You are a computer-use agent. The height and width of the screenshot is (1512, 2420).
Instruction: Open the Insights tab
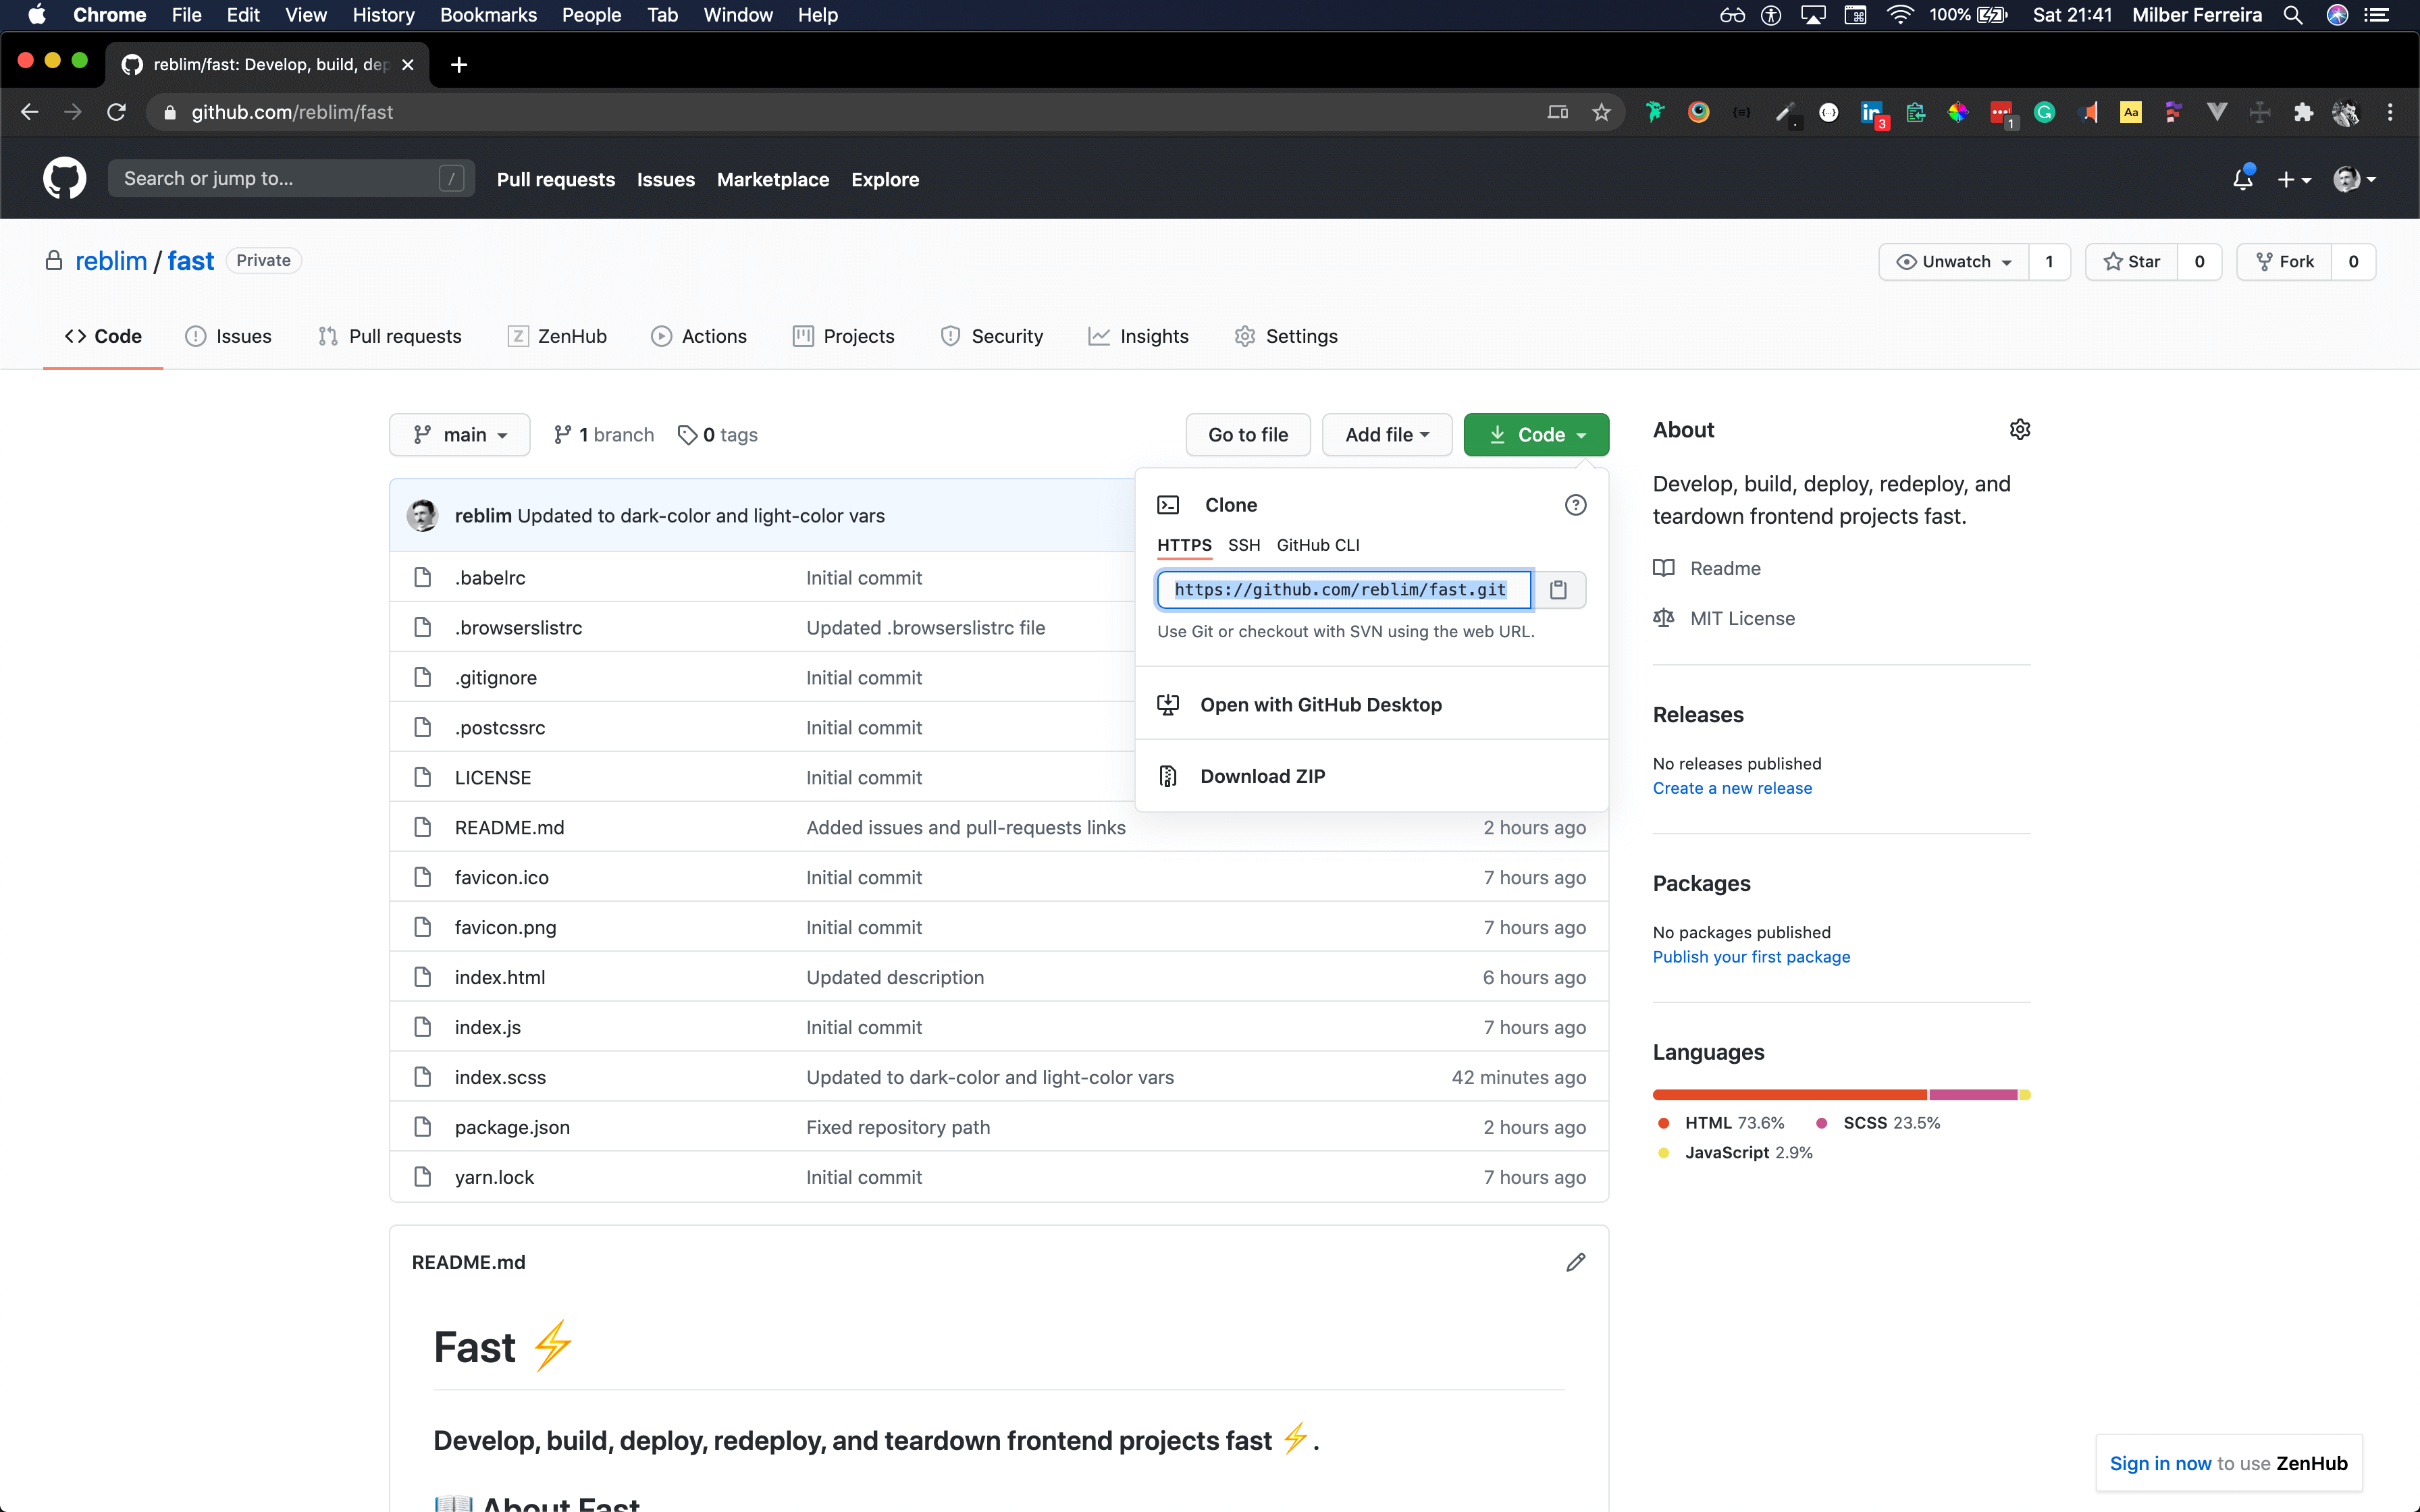(1139, 336)
